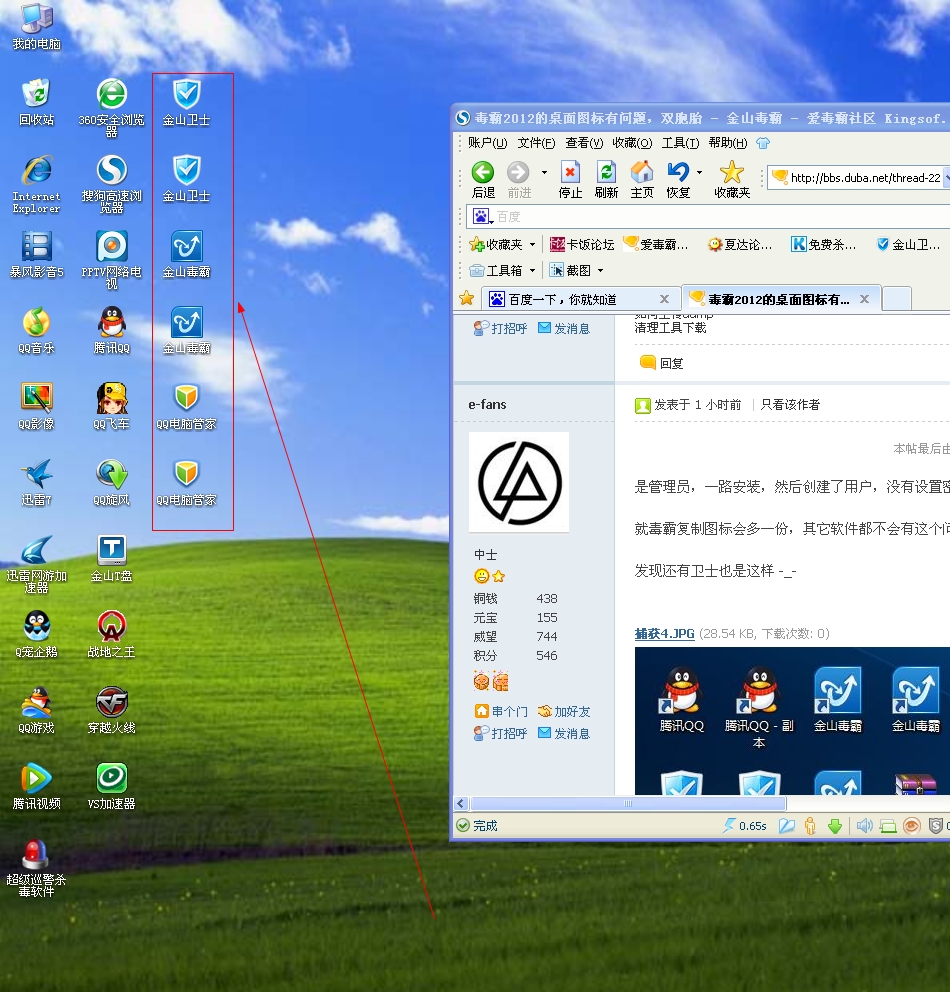Open a new blank tab

pos(896,299)
